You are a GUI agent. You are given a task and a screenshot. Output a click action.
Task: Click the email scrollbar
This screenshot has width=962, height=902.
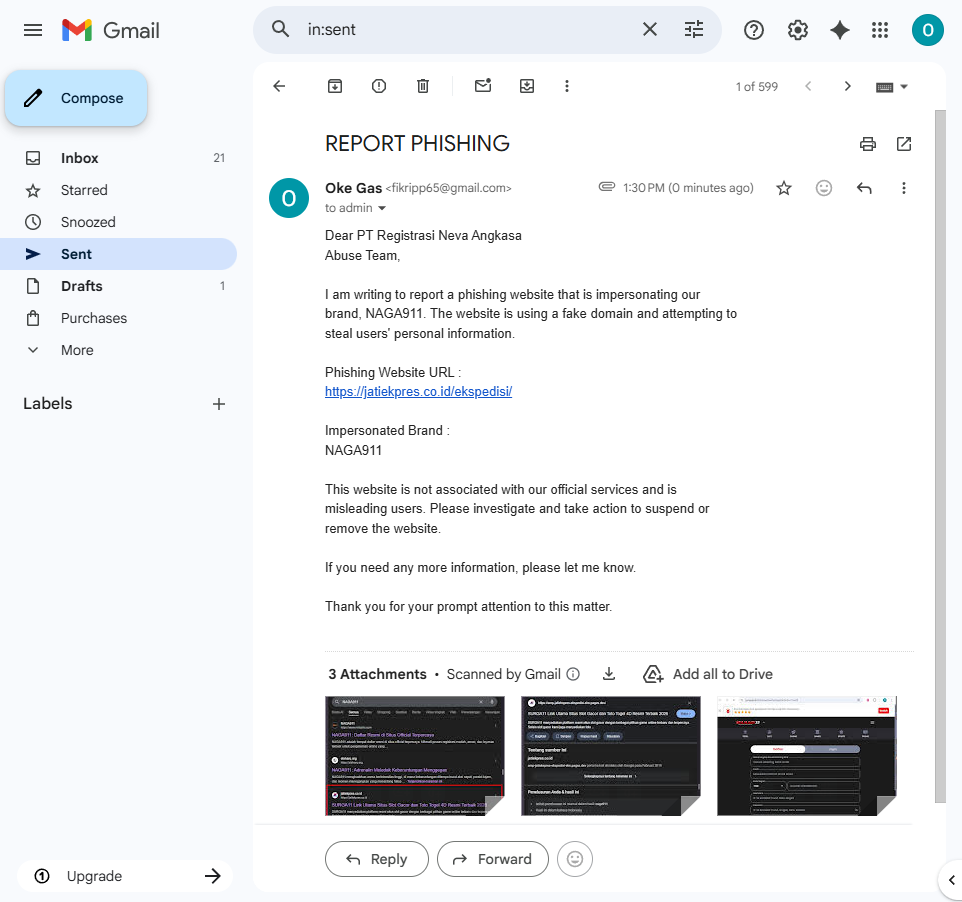[940, 456]
